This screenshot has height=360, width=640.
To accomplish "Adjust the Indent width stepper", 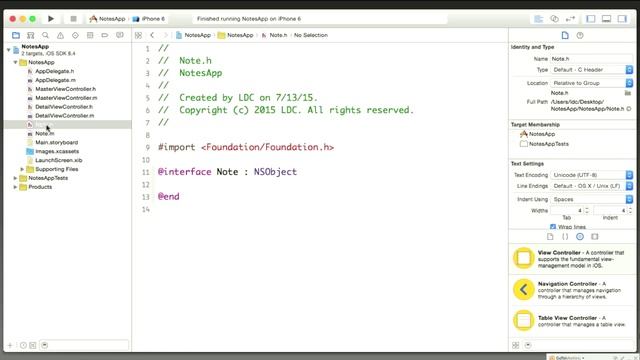I will pos(630,211).
